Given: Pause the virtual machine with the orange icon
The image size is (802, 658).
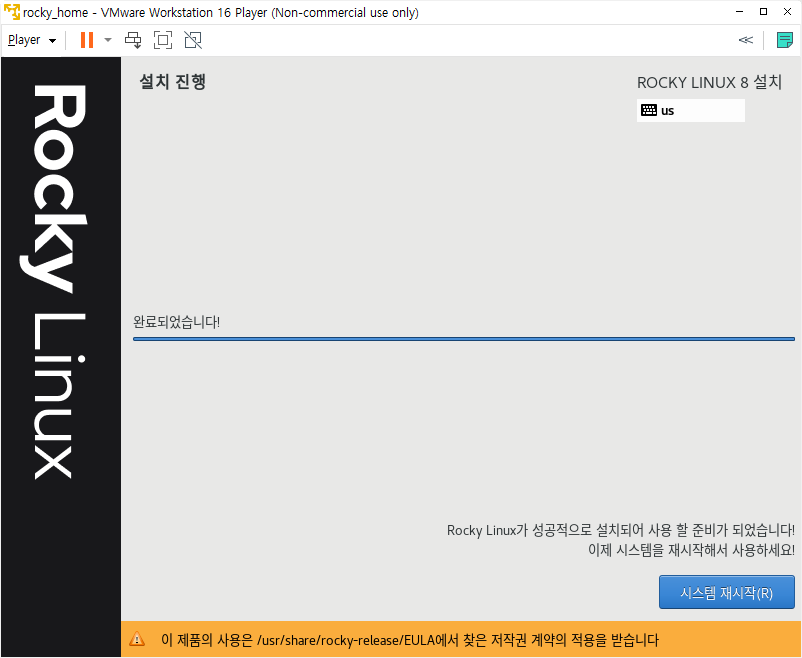Looking at the screenshot, I should 87,40.
